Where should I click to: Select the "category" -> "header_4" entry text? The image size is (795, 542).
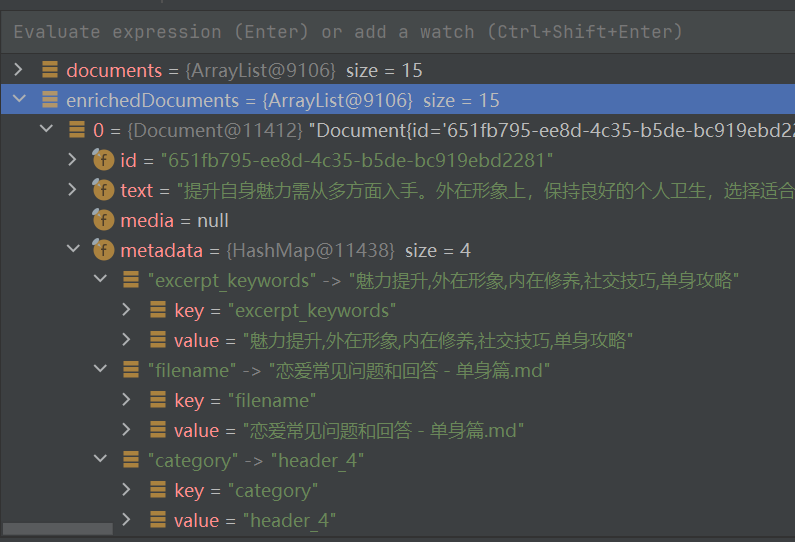[256, 460]
